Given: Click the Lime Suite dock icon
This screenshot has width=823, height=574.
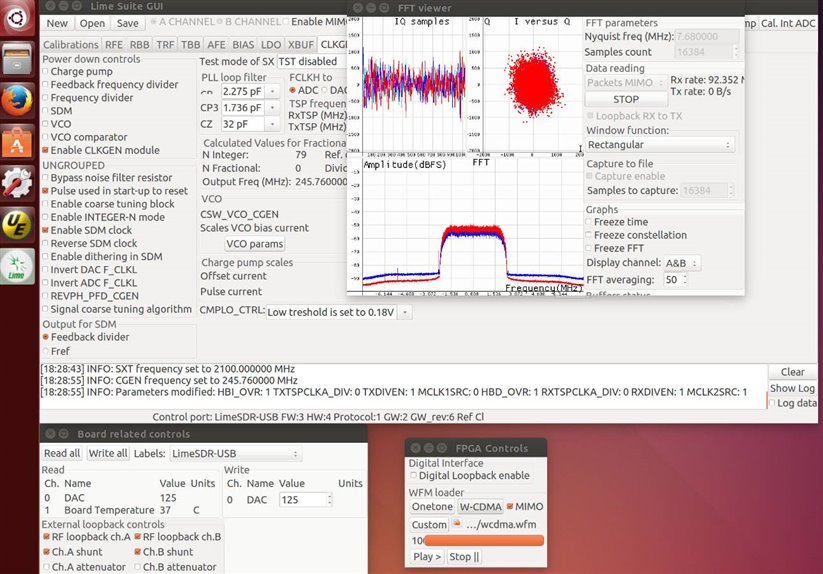Looking at the screenshot, I should 17,266.
